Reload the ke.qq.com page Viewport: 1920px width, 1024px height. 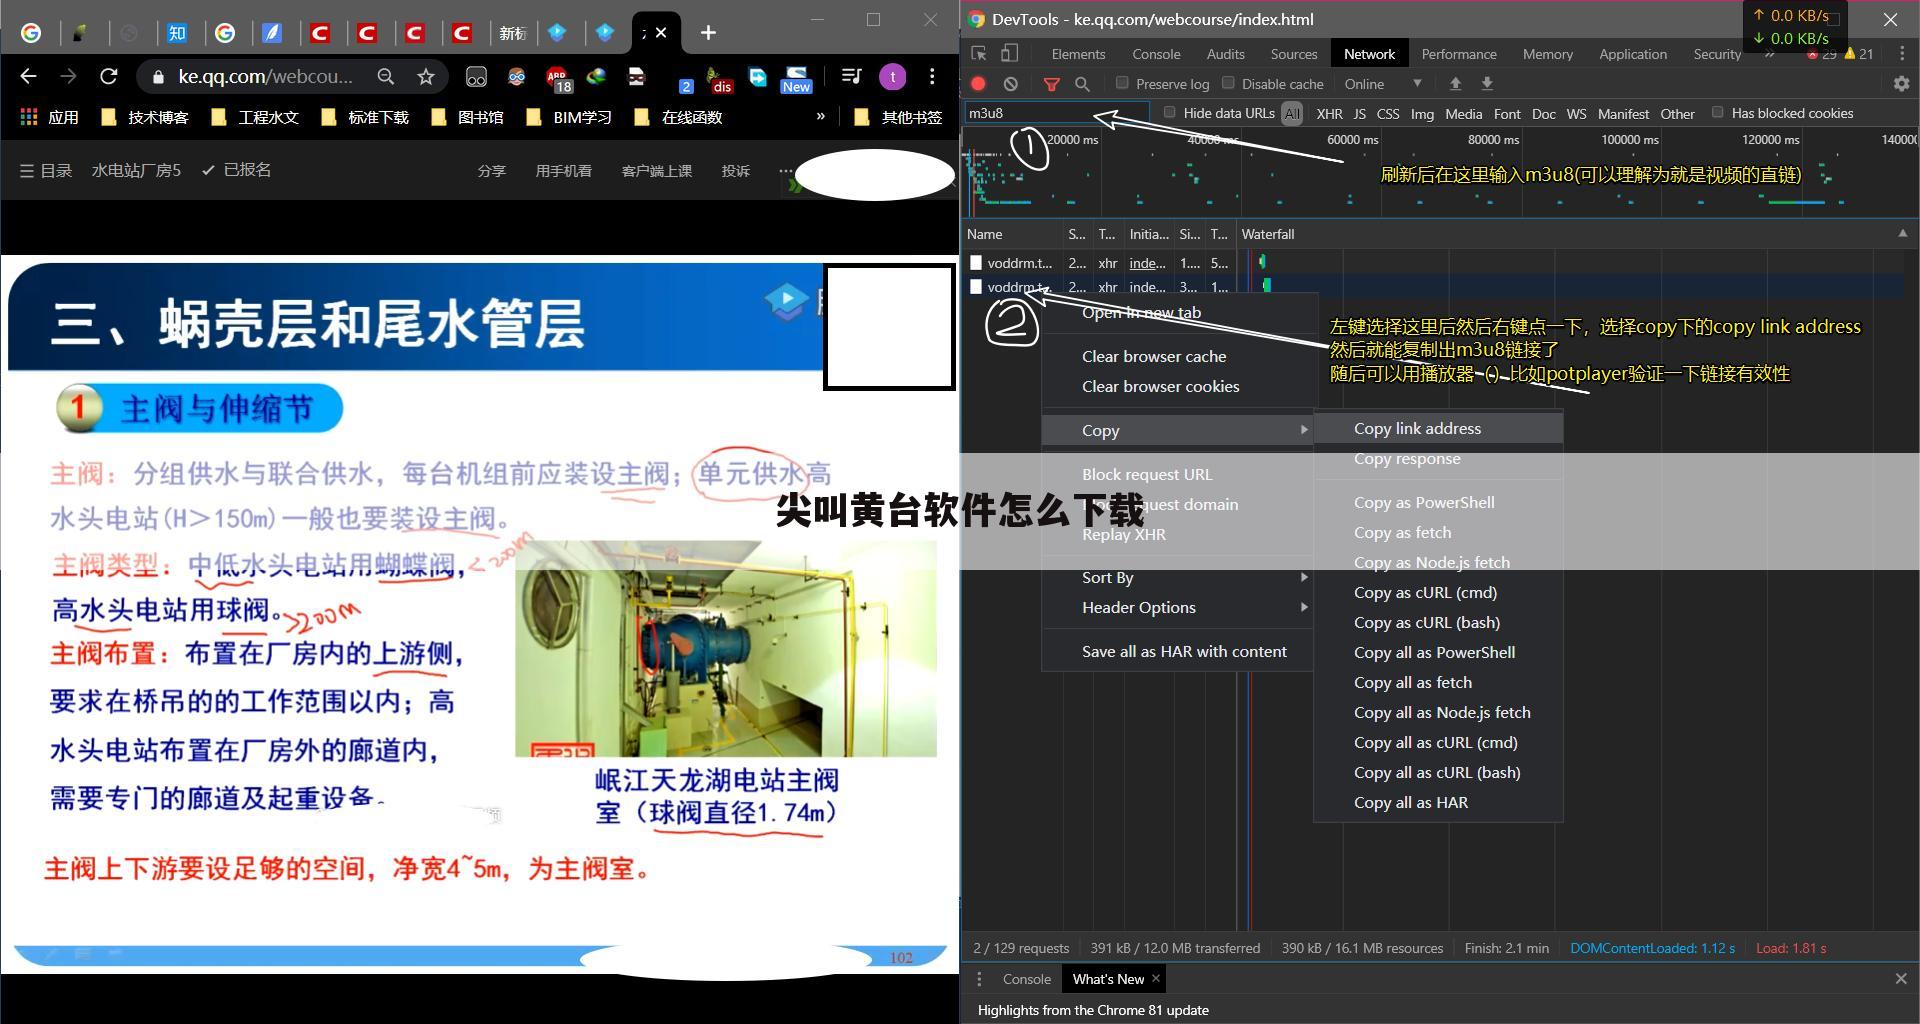click(109, 76)
